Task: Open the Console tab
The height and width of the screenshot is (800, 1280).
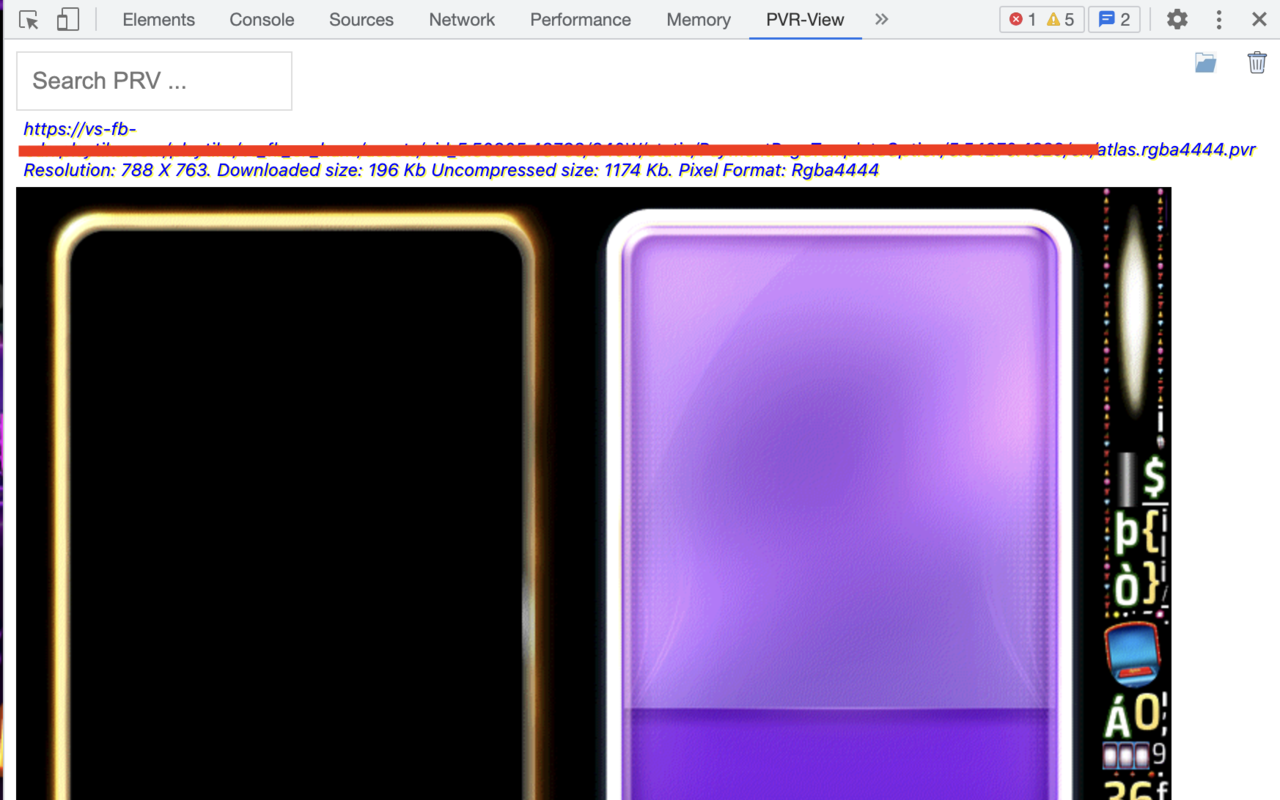Action: coord(261,19)
